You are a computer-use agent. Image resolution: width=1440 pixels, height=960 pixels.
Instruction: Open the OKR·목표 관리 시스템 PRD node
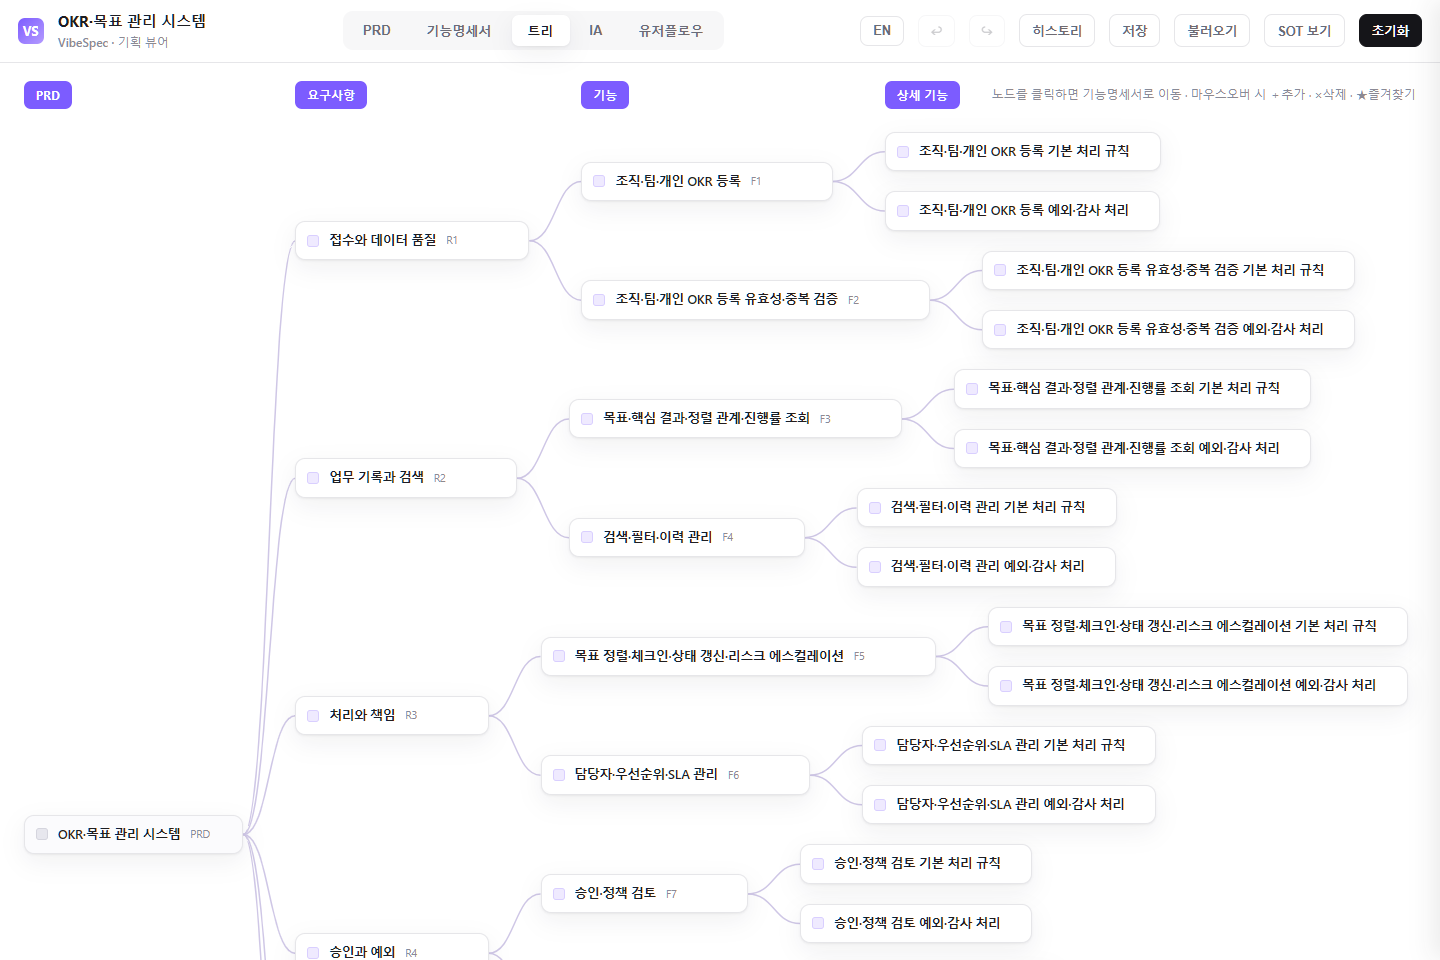133,834
